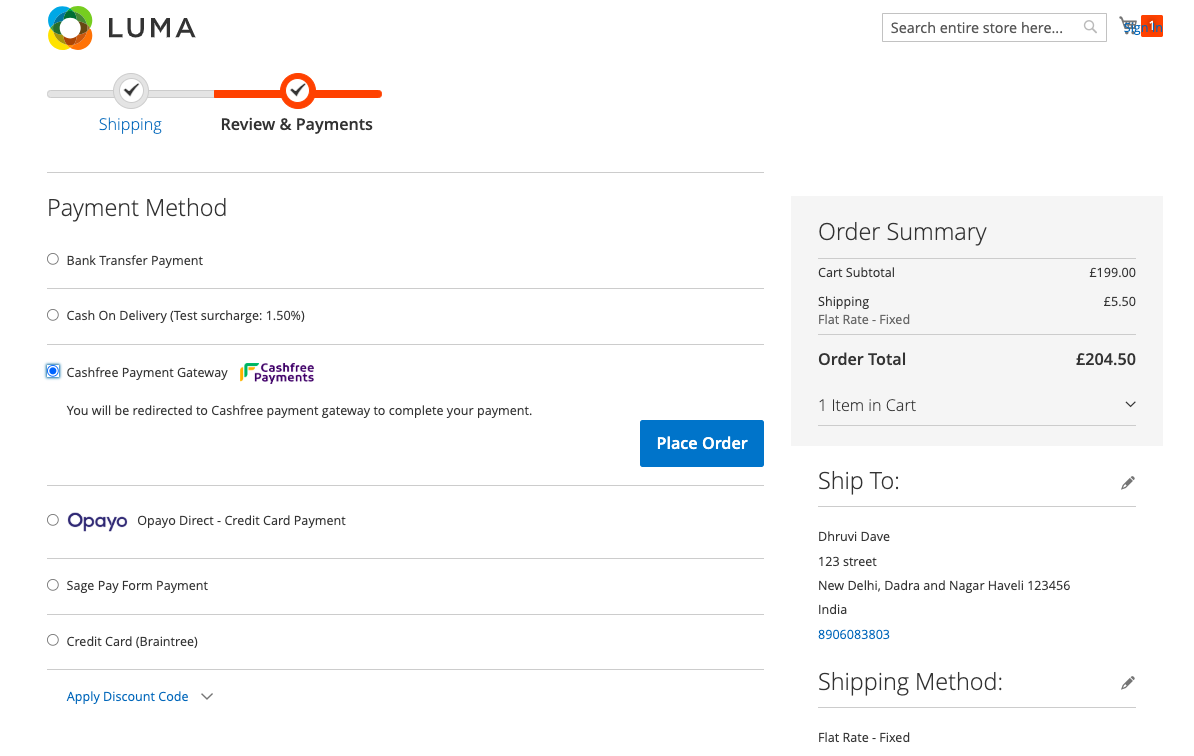Click Review & Payments step checkmark circle

(298, 91)
